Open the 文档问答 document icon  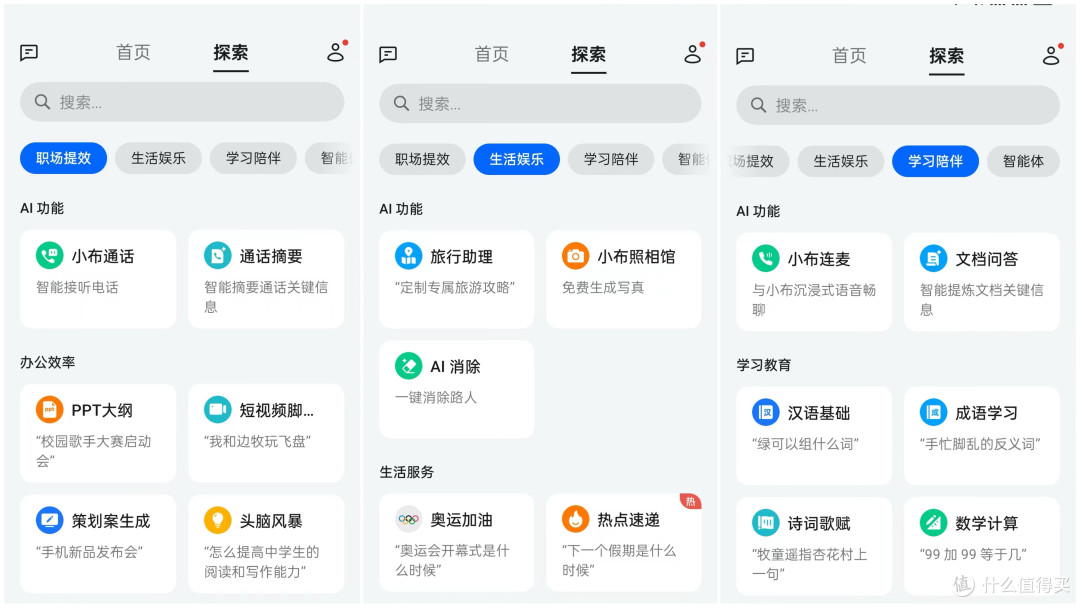(x=933, y=258)
